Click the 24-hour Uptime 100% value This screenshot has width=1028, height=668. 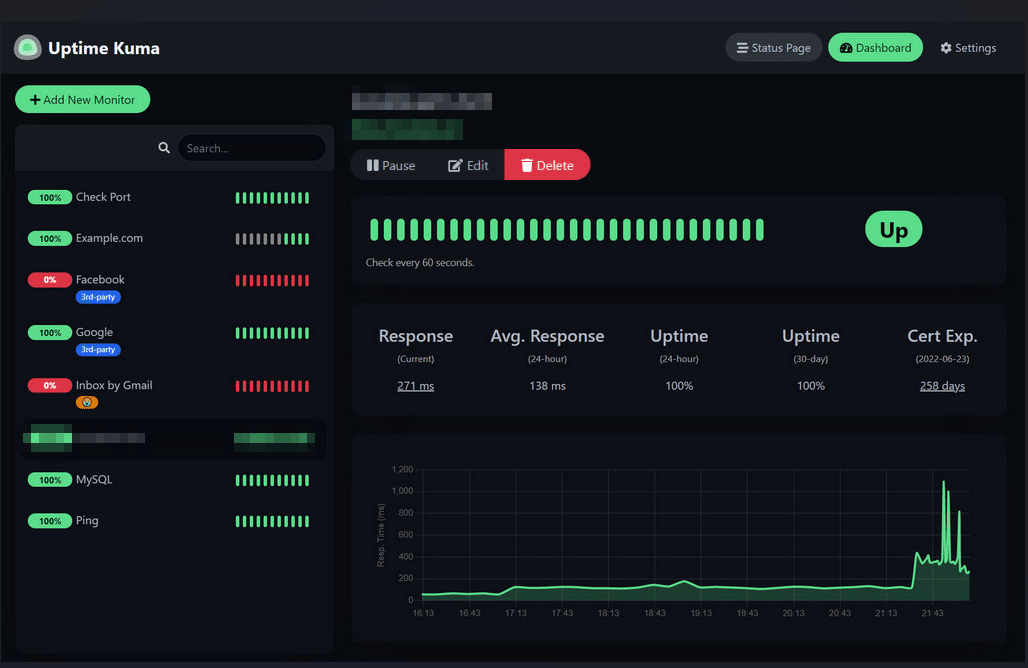click(679, 386)
